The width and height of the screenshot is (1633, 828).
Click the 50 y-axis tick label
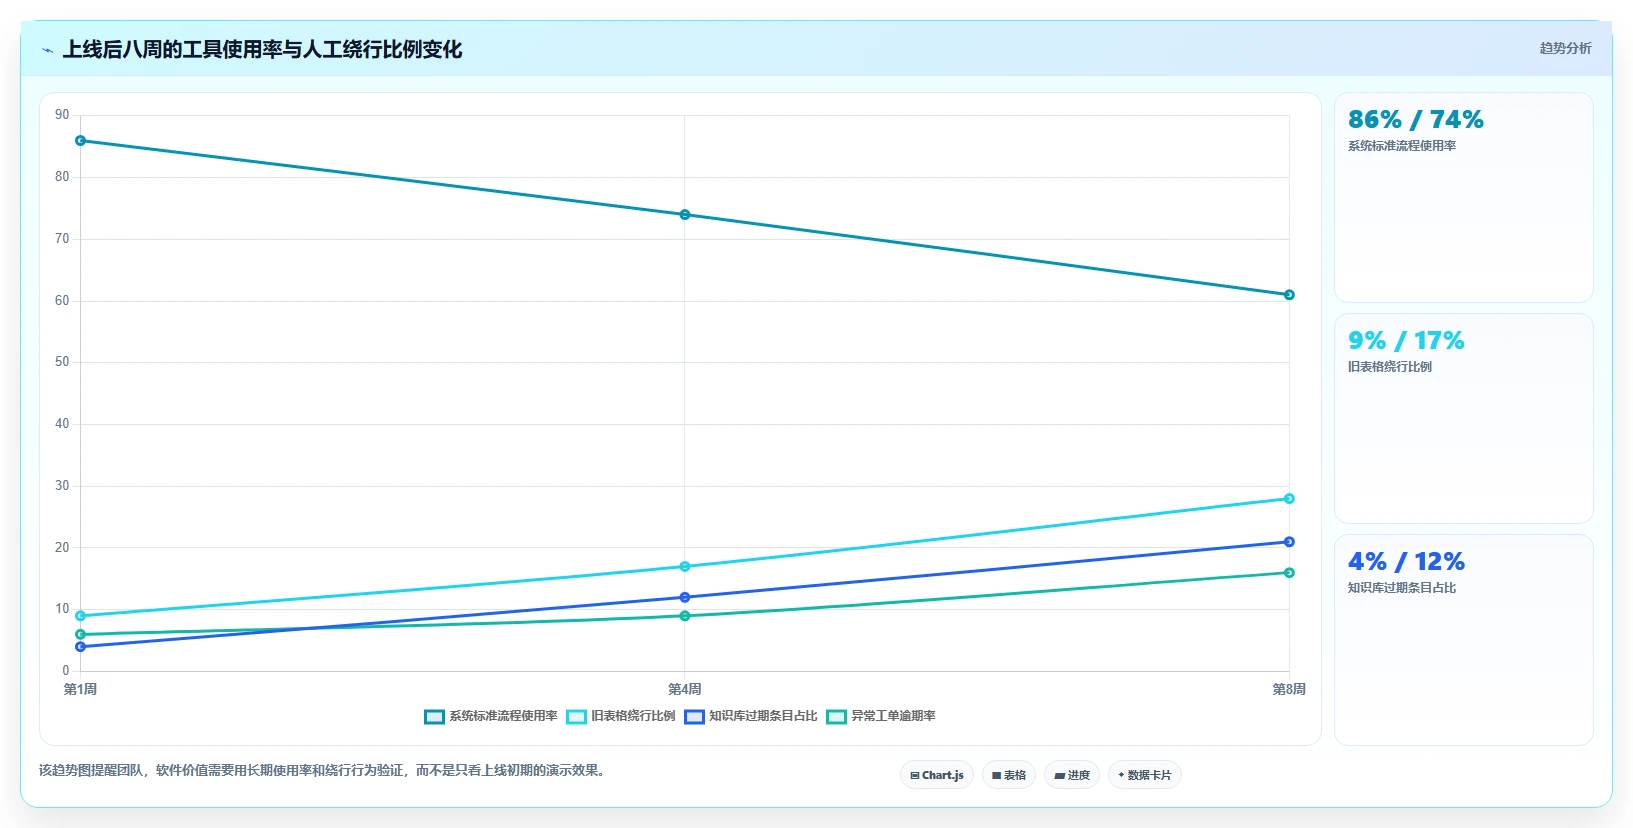pos(62,362)
